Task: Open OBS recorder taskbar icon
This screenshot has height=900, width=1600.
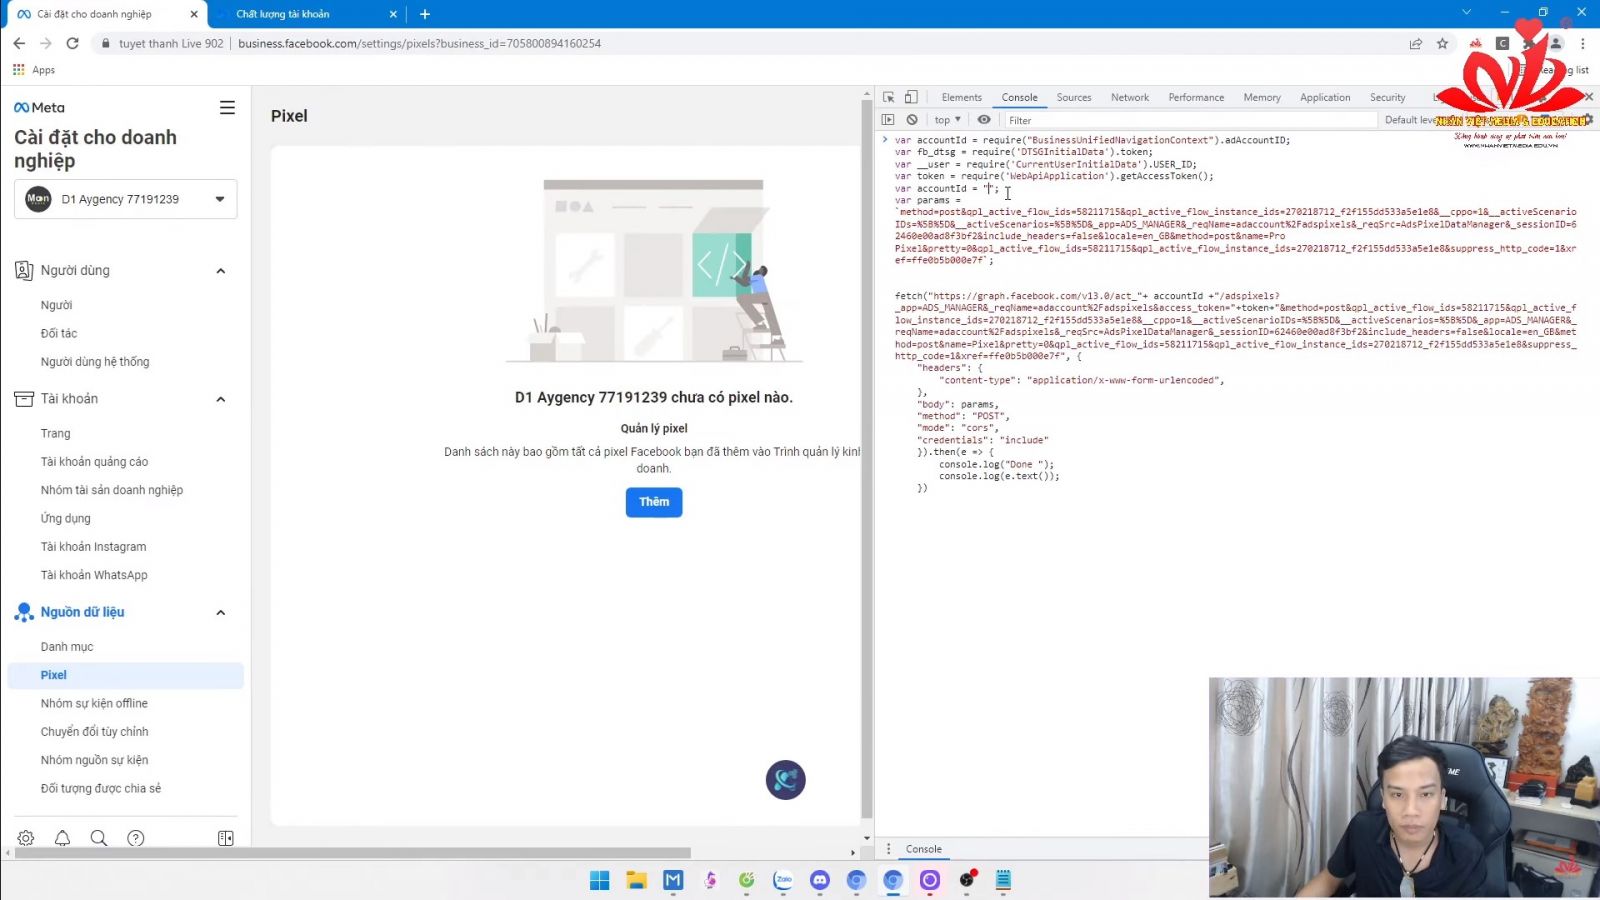Action: tap(967, 880)
